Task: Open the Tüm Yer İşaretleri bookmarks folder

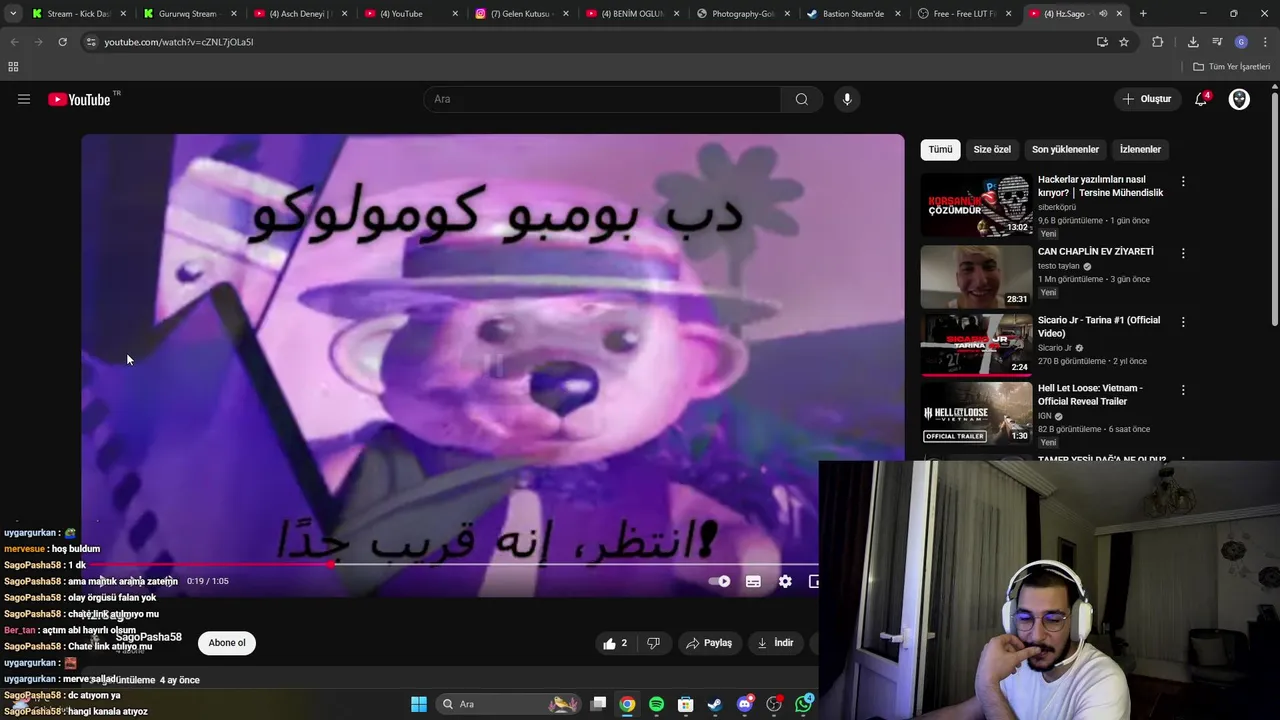Action: pos(1231,67)
